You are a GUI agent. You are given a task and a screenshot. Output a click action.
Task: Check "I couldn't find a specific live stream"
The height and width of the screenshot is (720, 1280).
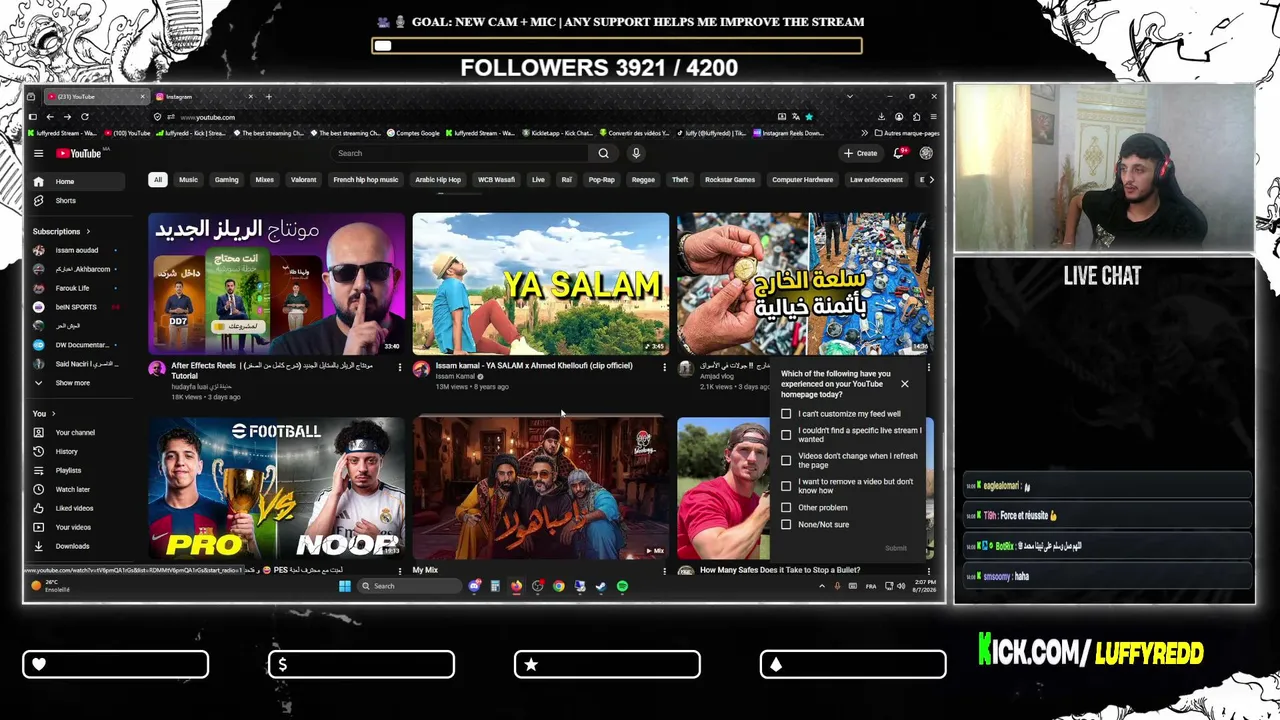pos(786,435)
